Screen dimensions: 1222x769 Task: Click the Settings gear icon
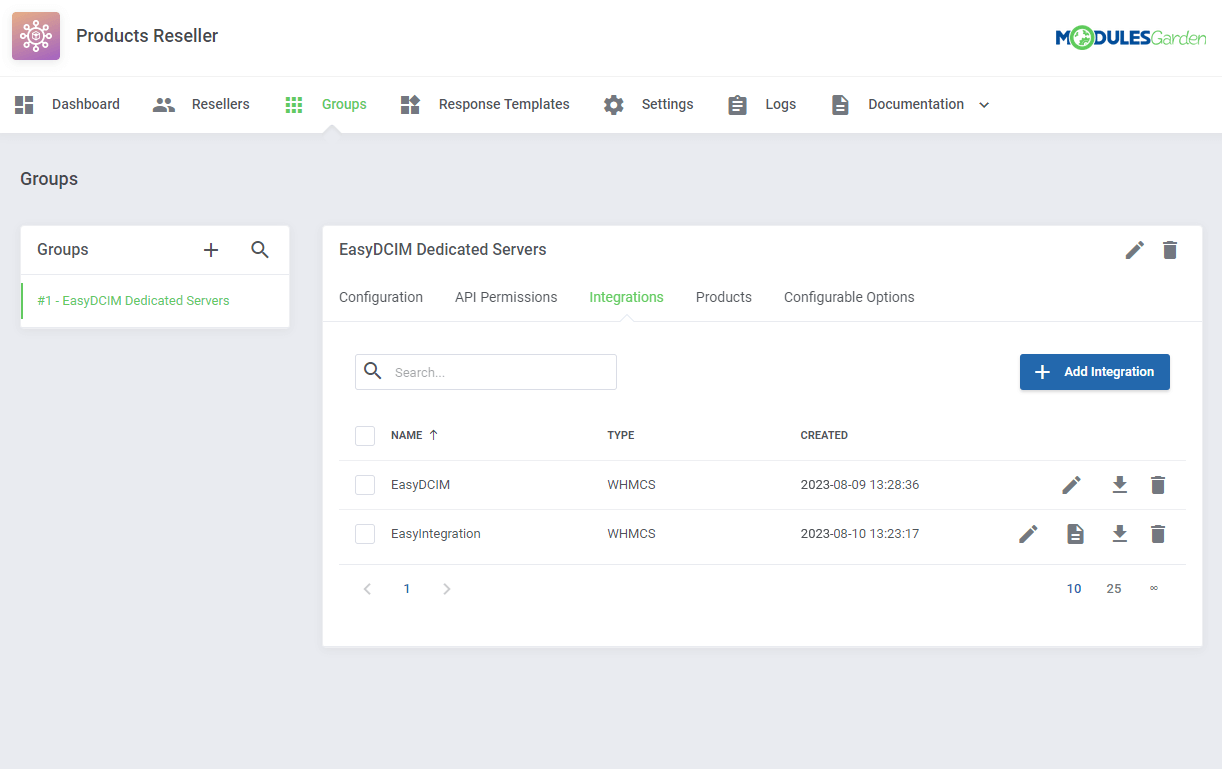[614, 104]
